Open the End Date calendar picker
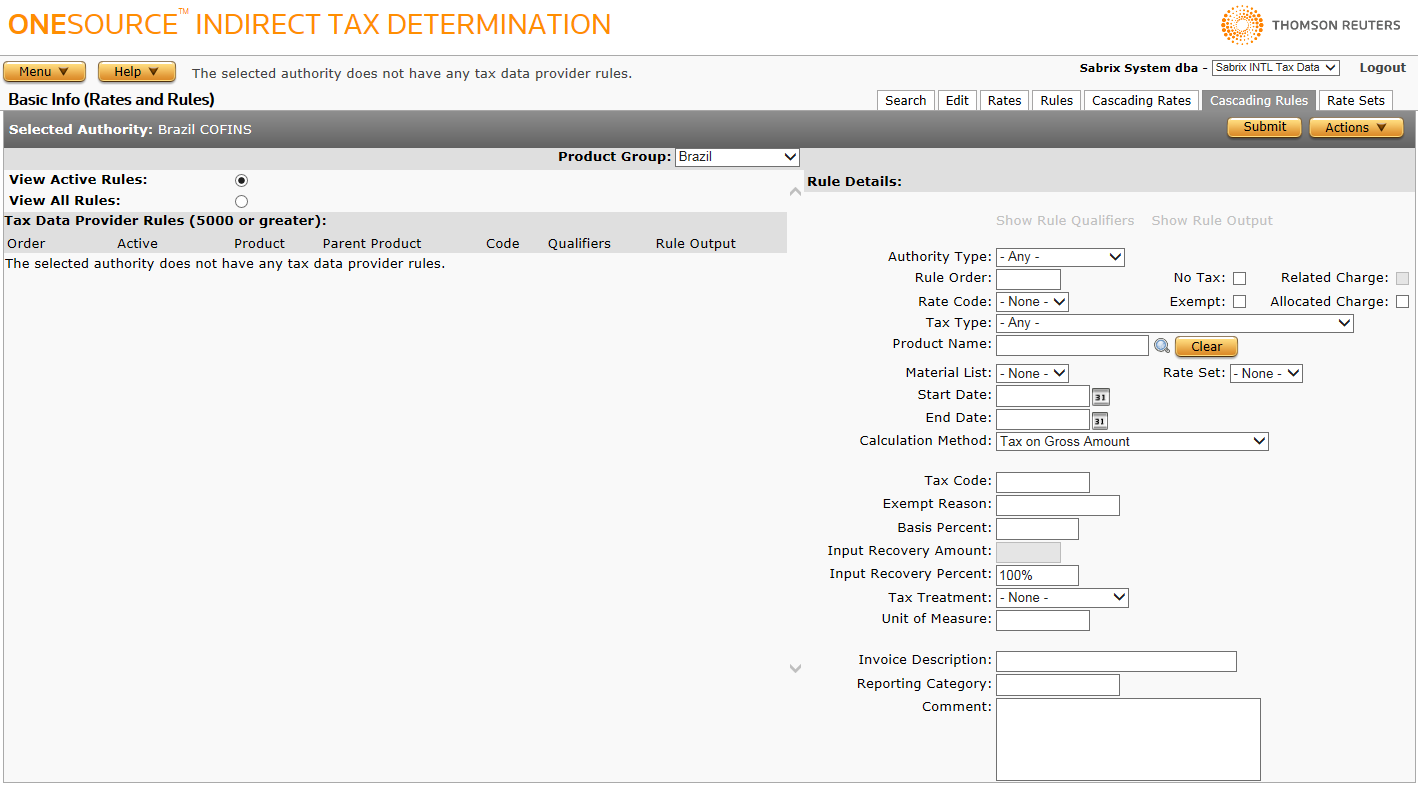 point(1100,420)
